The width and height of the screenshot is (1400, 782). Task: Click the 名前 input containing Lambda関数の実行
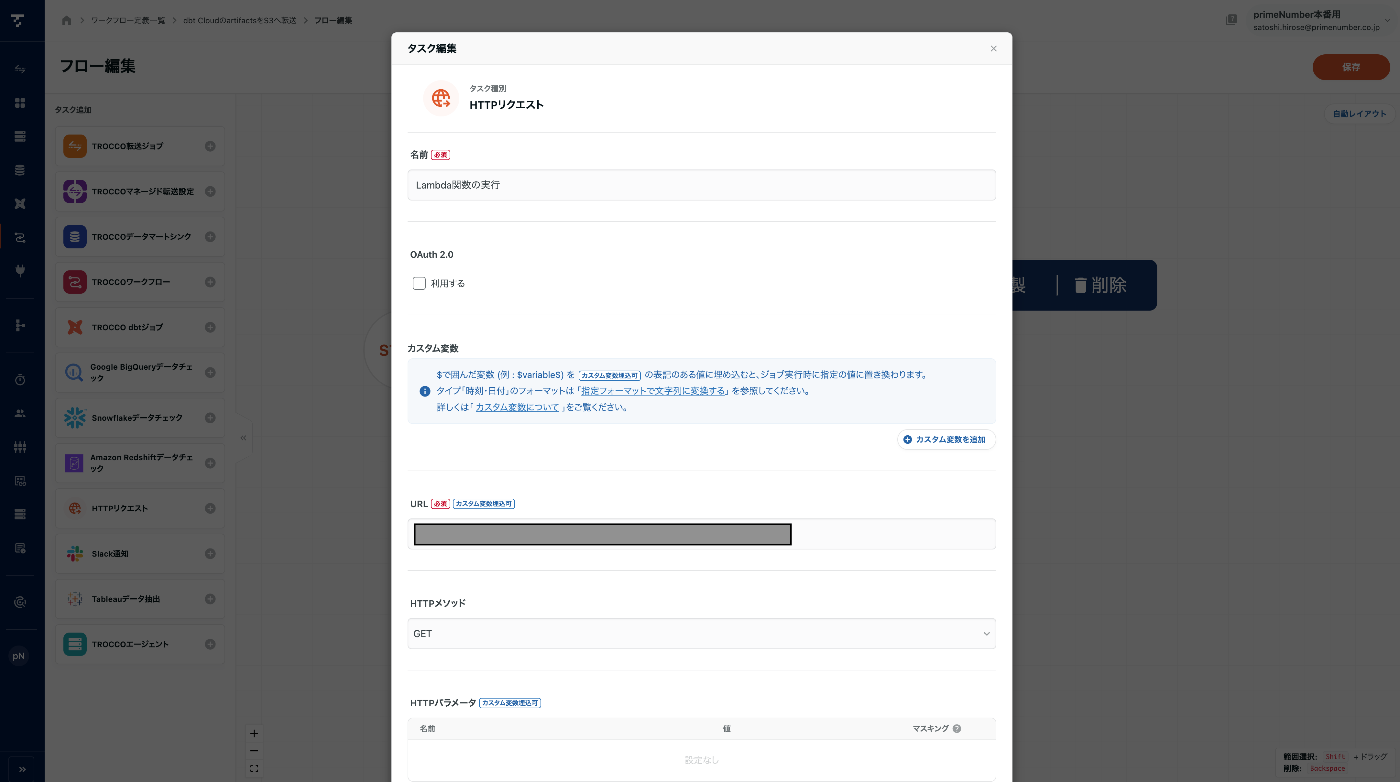coord(702,185)
